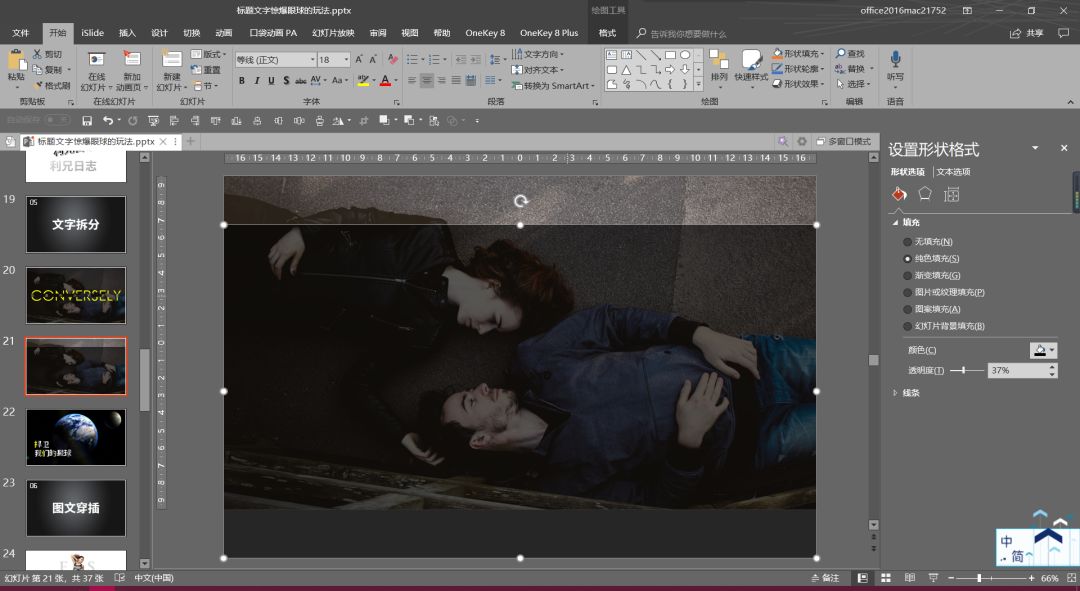The image size is (1080, 591).
Task: Choose the Gradient fill (渐变填充) option
Action: click(908, 275)
